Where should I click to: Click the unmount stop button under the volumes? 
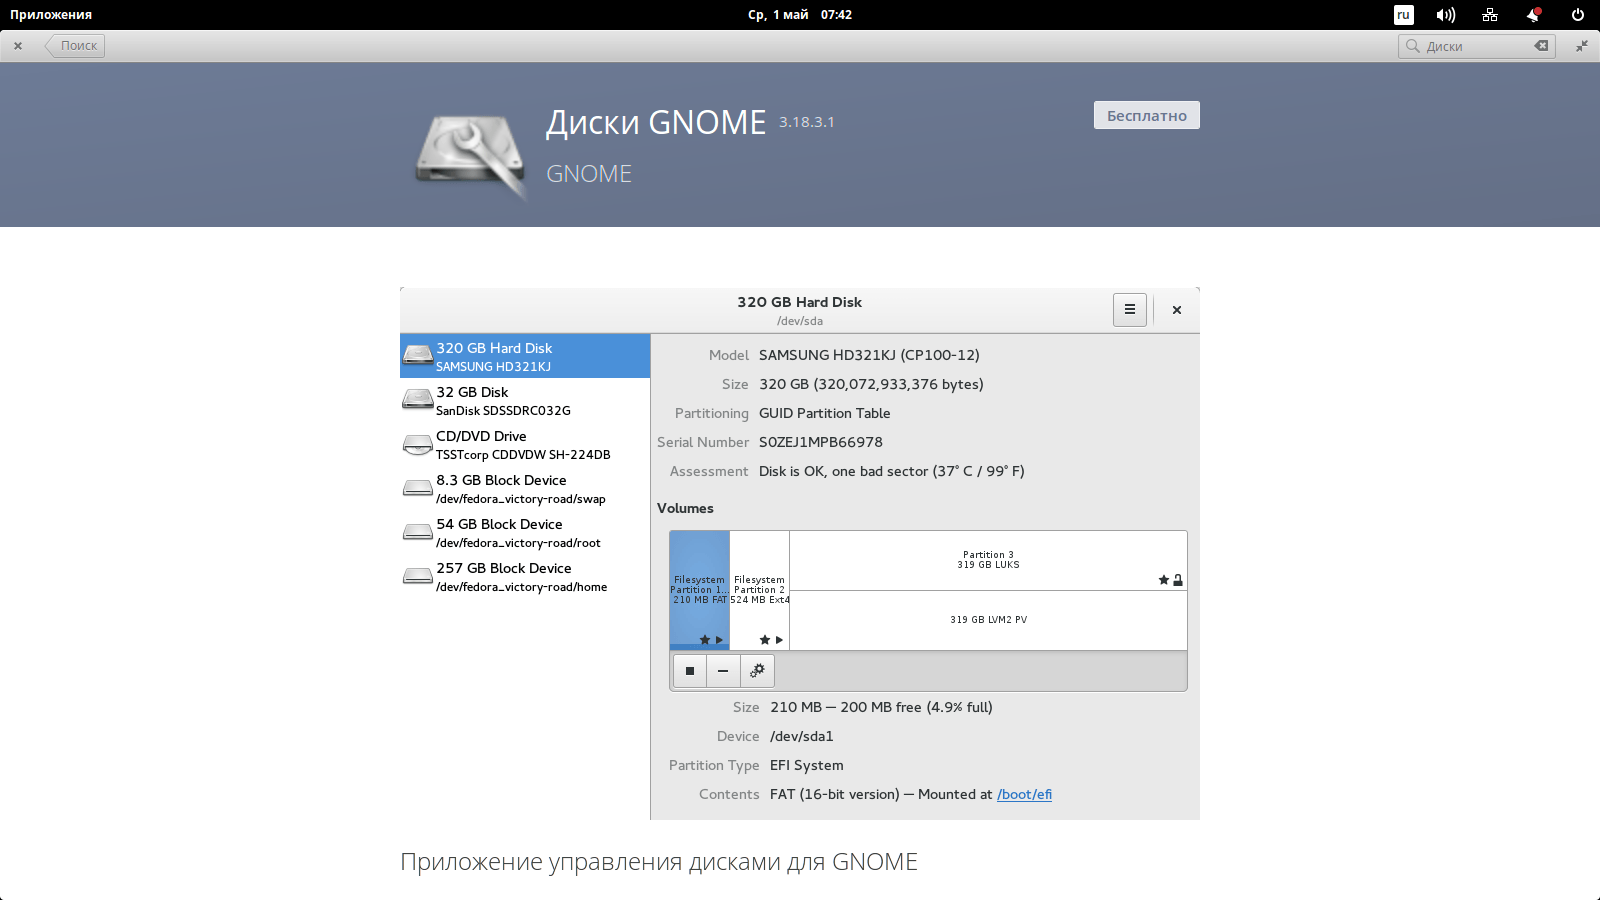pos(690,671)
